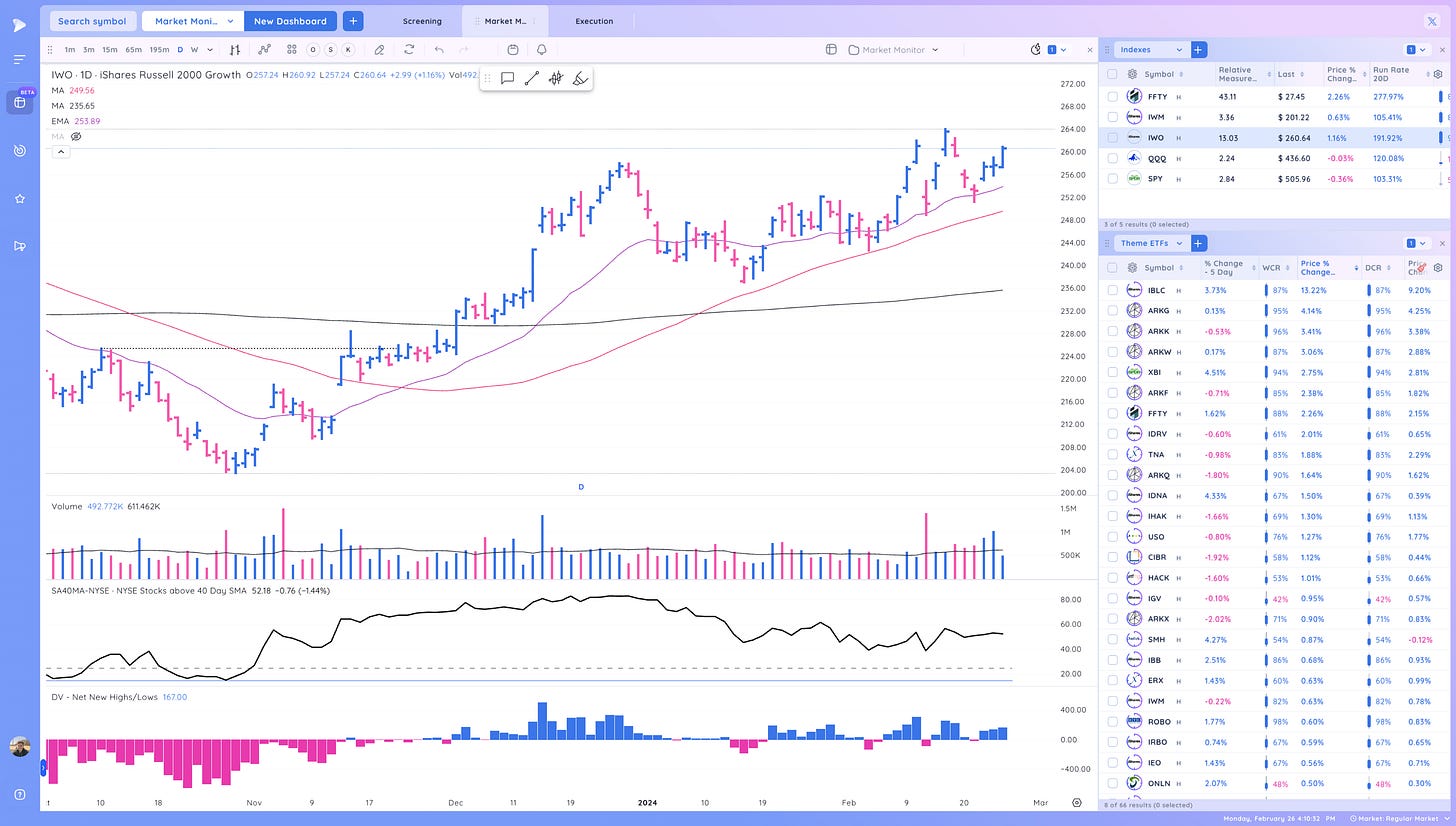Select the 65m timeframe
Screen dimensions: 1456x826
(133, 49)
